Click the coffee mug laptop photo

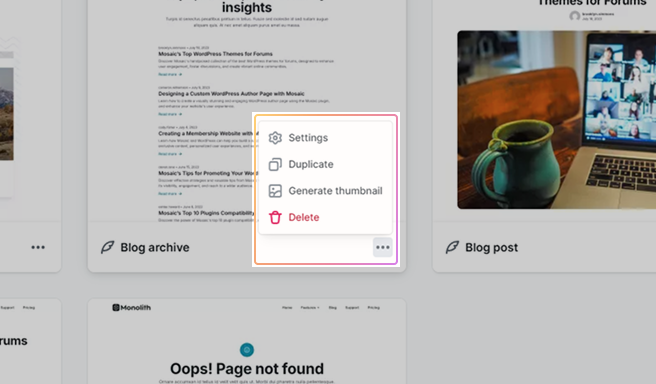click(556, 120)
